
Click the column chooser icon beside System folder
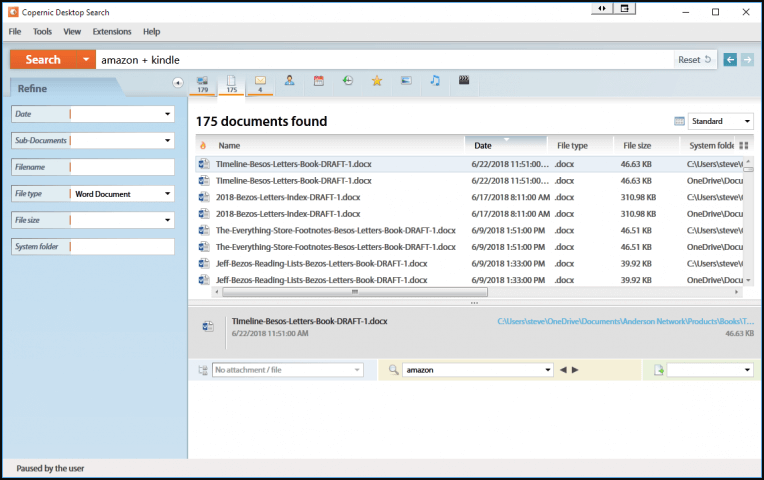[744, 145]
